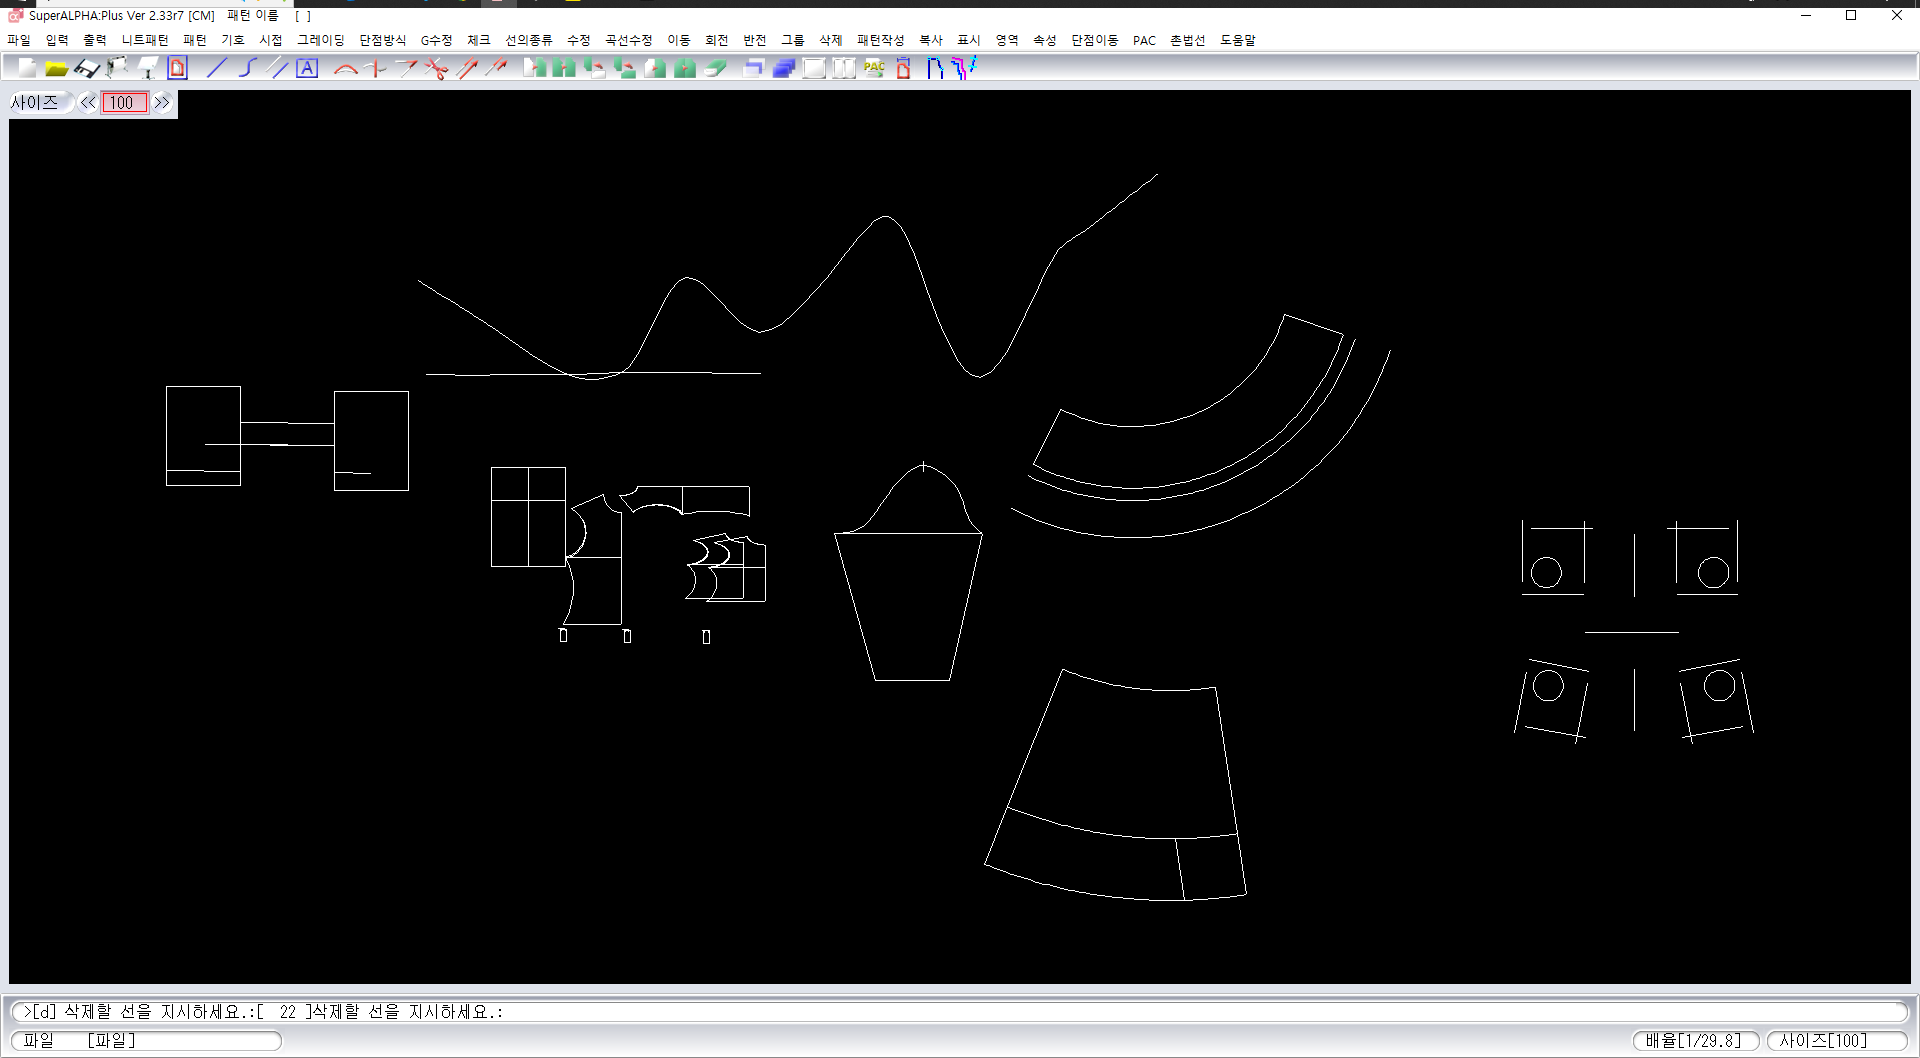Open a file with the yellow folder icon
The width and height of the screenshot is (1920, 1058).
tap(56, 68)
